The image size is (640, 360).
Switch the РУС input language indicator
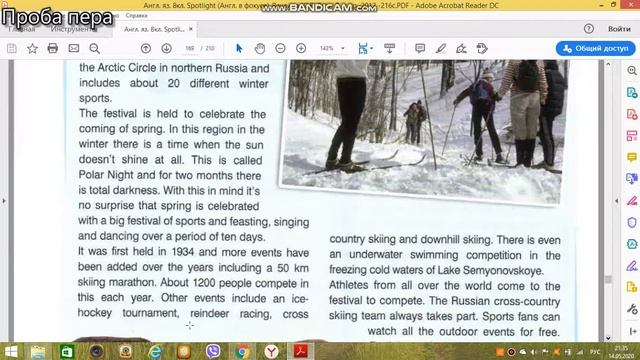595,352
